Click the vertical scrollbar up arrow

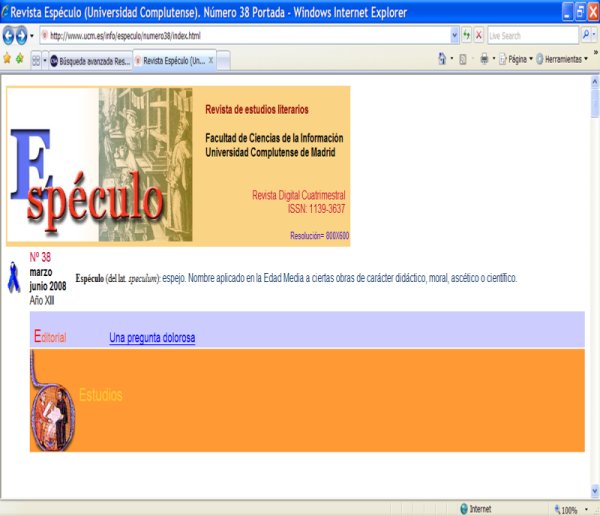[595, 81]
